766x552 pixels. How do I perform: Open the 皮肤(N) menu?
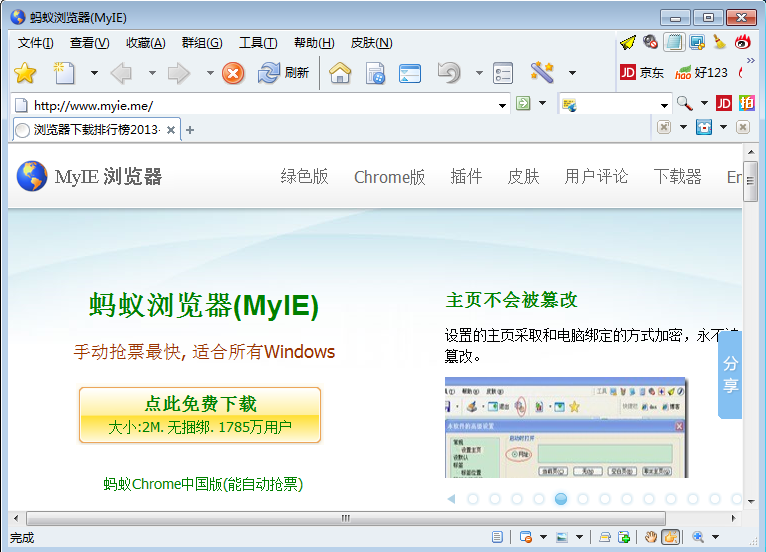pyautogui.click(x=371, y=43)
